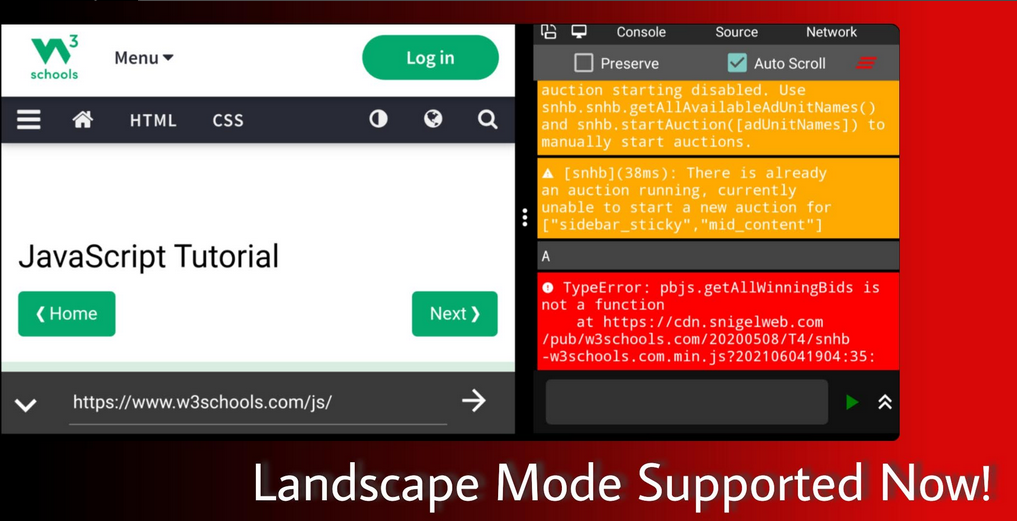Viewport: 1017px width, 521px height.
Task: Open the CSS tutorial link
Action: tap(228, 120)
